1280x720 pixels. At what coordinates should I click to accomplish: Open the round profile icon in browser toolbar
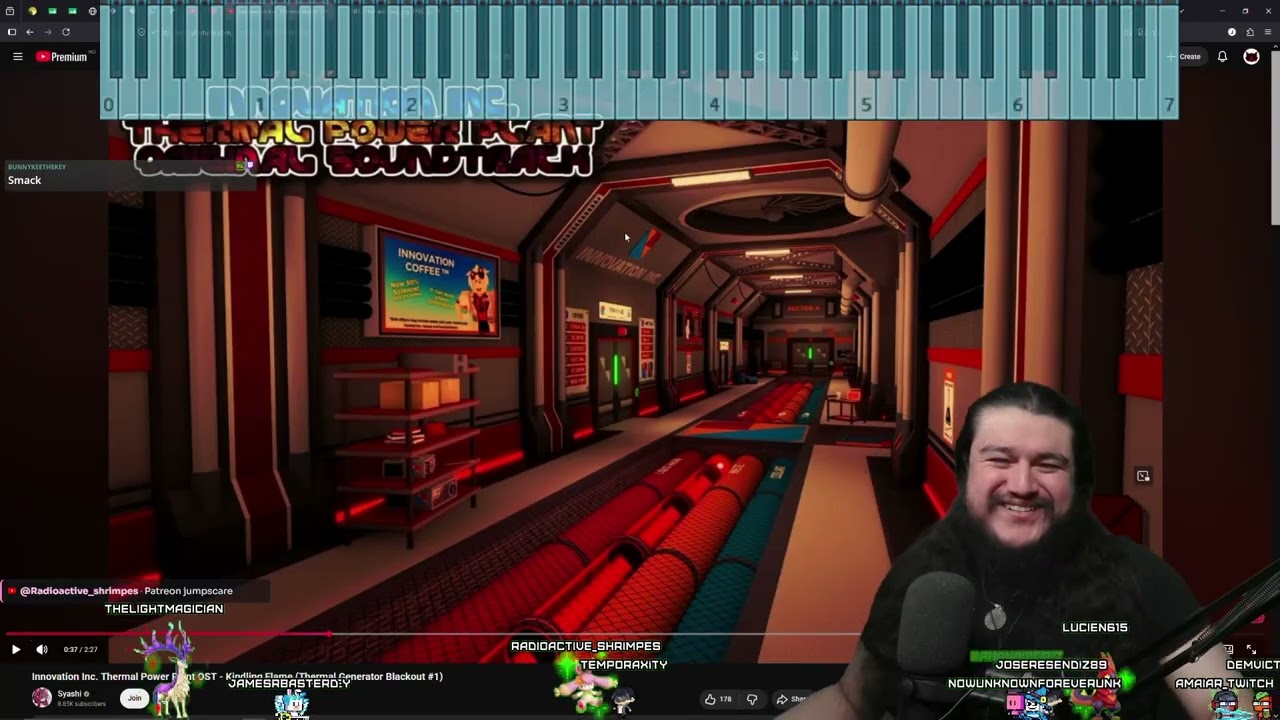click(1232, 32)
